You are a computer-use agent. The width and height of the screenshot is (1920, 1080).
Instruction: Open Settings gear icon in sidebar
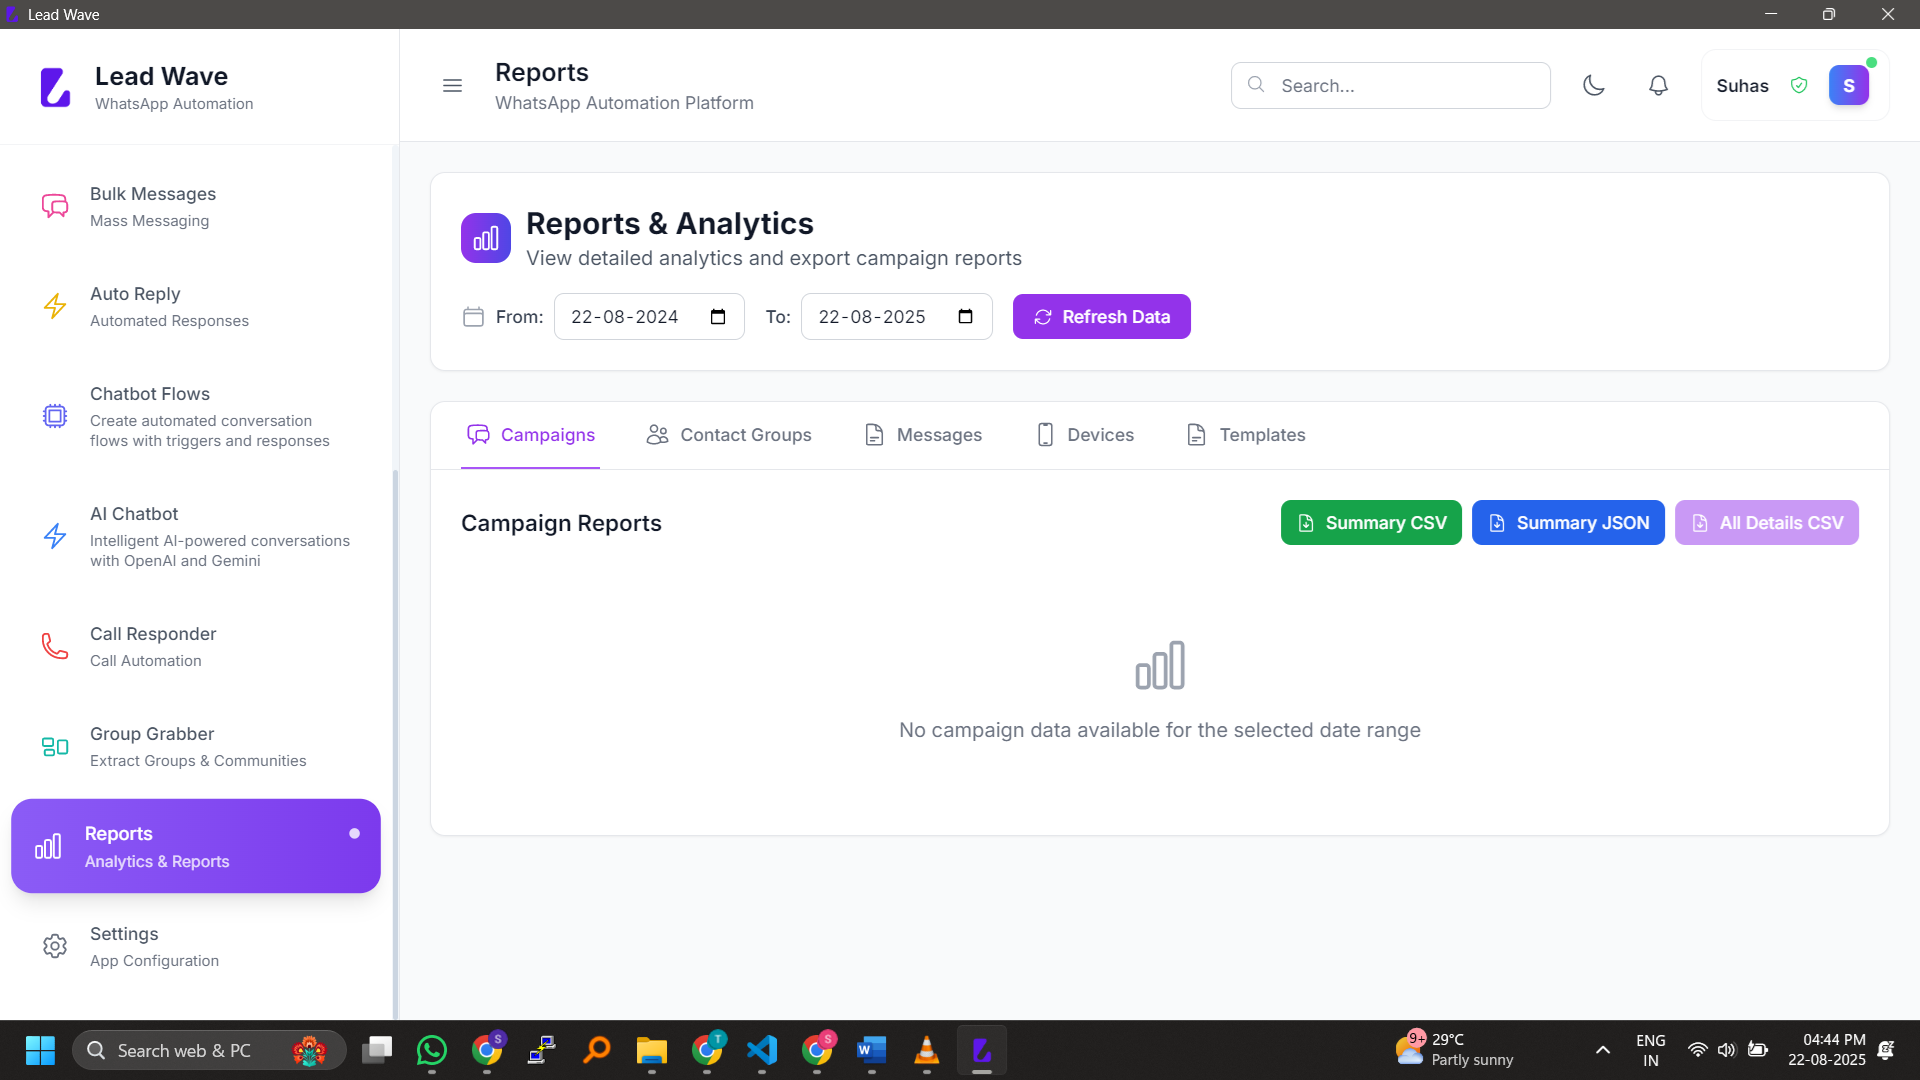tap(55, 946)
